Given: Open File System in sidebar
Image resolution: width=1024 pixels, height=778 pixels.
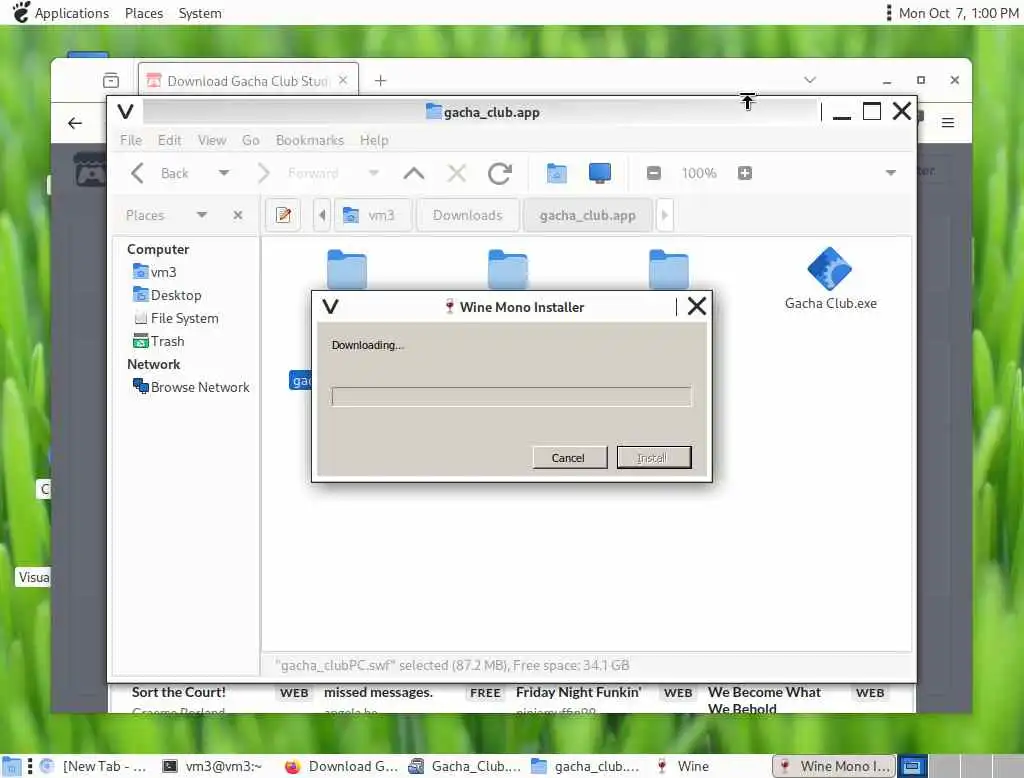Looking at the screenshot, I should click(176, 318).
